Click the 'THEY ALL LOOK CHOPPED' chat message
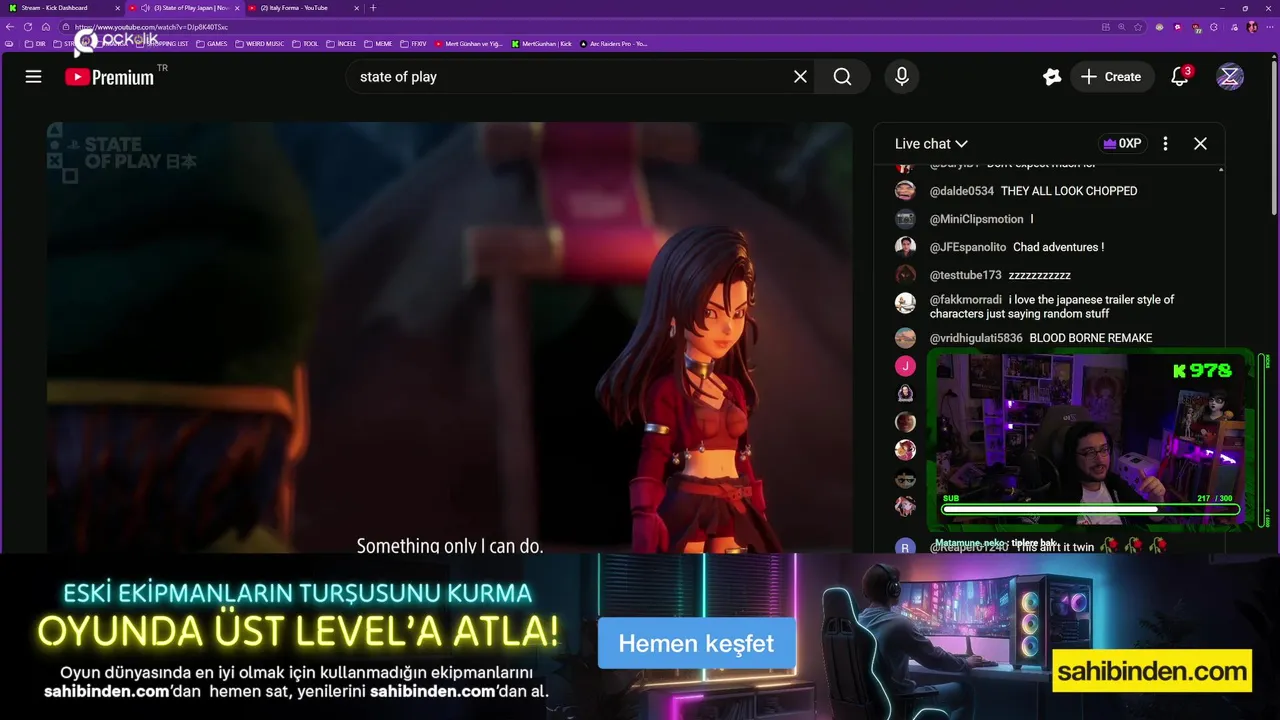 tap(1069, 191)
